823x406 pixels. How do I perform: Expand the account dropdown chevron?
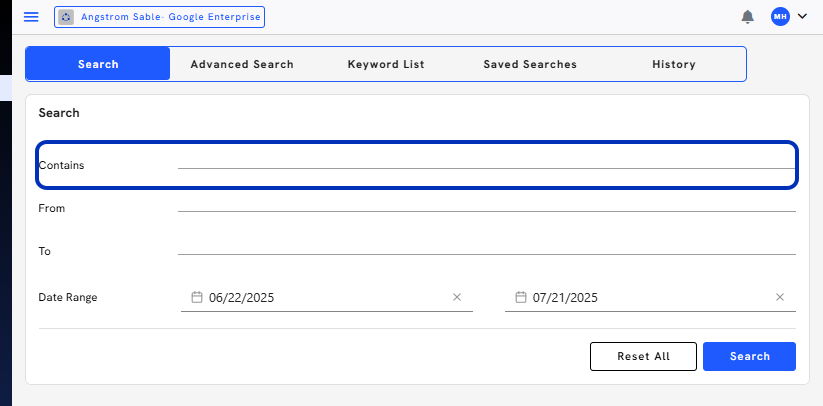[x=802, y=16]
